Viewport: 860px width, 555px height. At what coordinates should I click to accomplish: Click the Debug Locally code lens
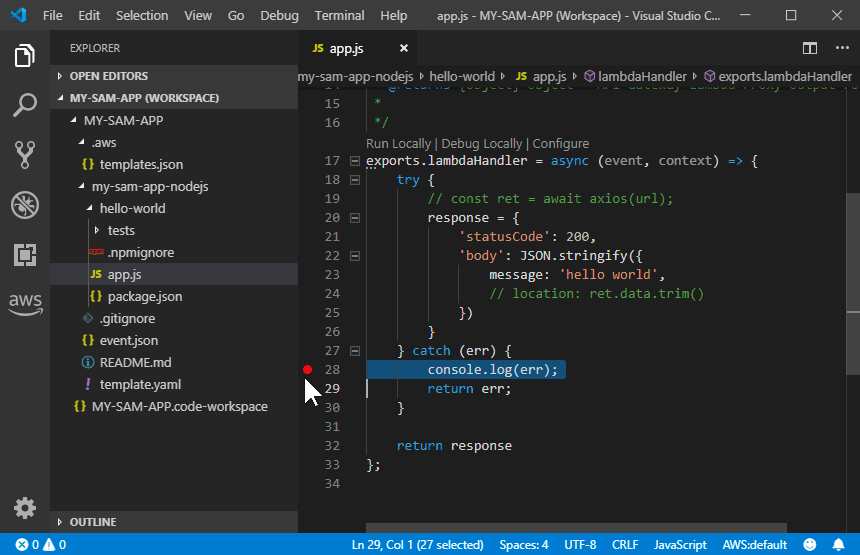click(482, 144)
